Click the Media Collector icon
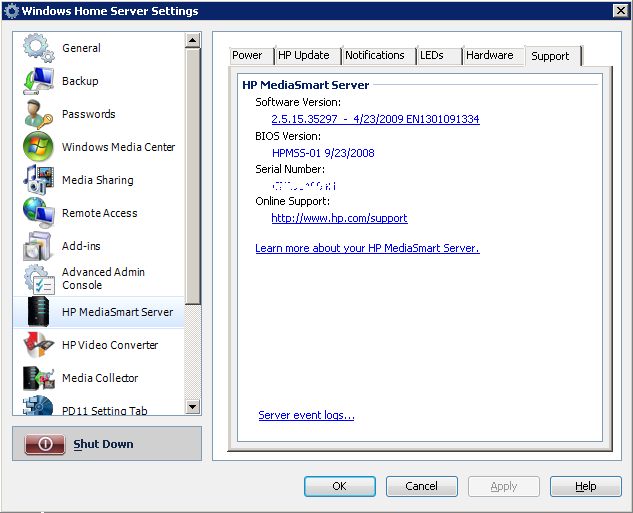Screen dimensions: 633x513 pyautogui.click(x=38, y=378)
